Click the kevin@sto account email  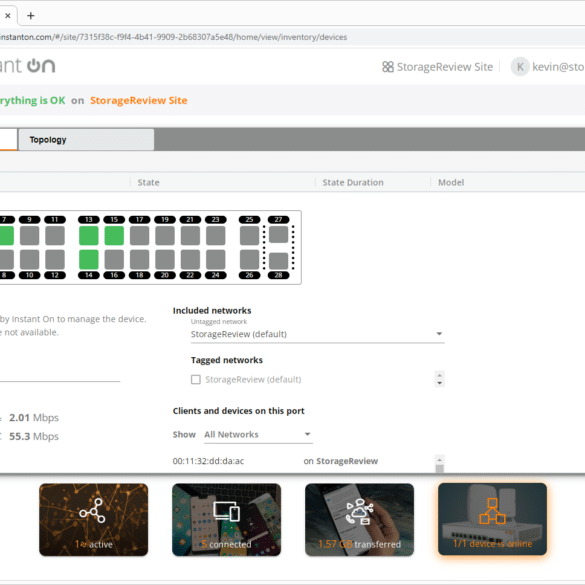pos(558,67)
